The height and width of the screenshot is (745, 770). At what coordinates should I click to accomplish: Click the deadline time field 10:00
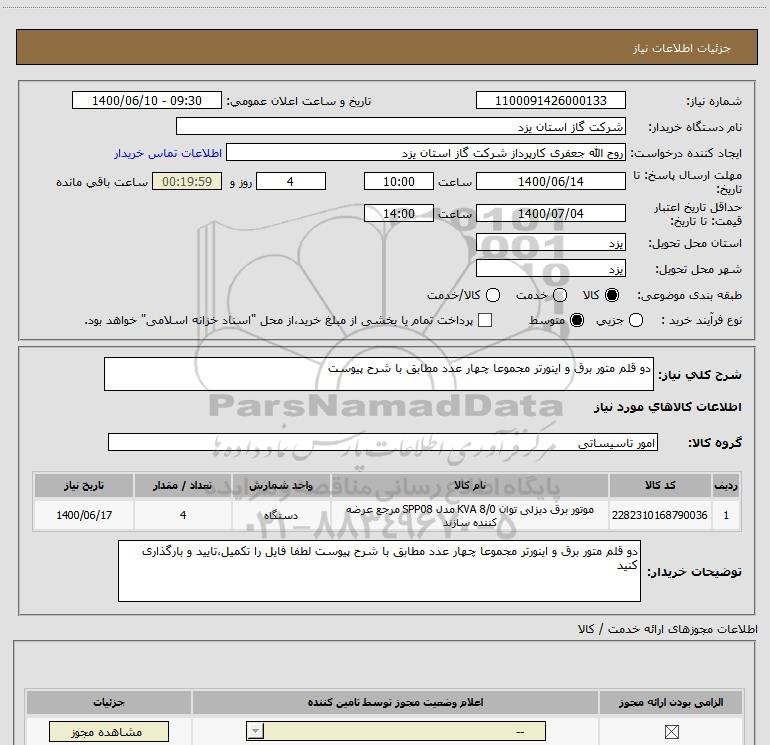tap(399, 181)
